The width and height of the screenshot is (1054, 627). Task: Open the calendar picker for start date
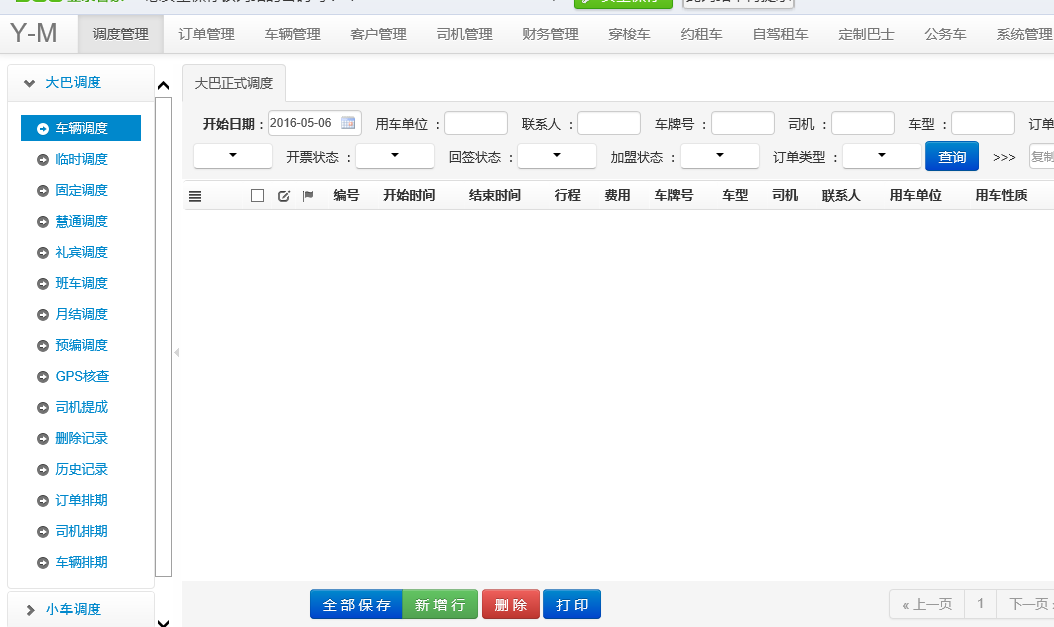click(348, 123)
